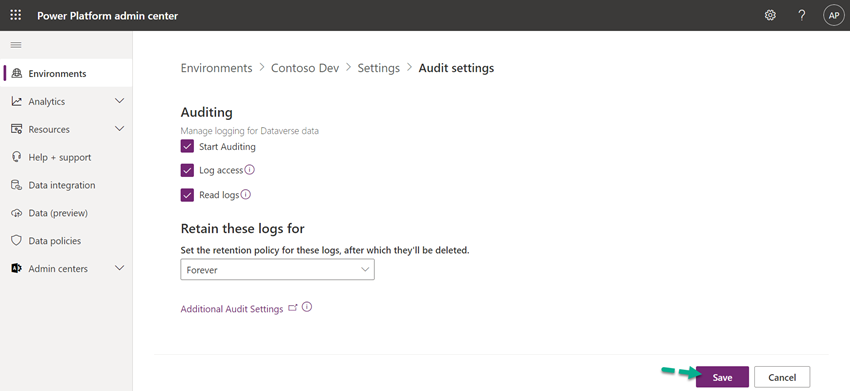This screenshot has height=391, width=850.
Task: Click the 'Set the retention policy' description text
Action: point(325,251)
